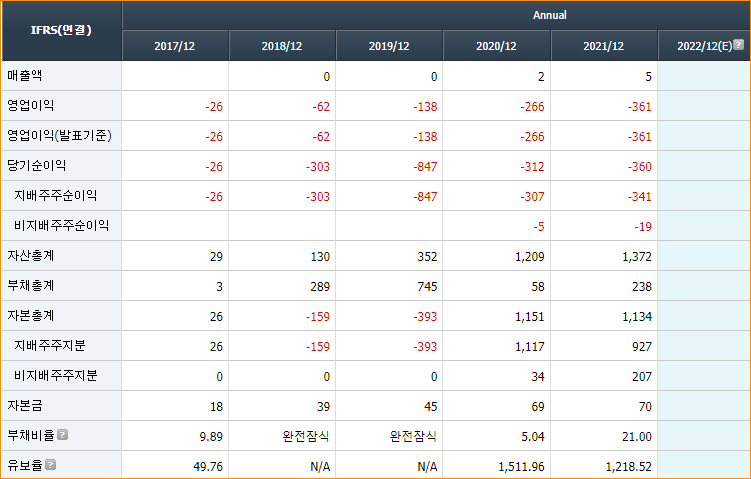
Task: Click 부채비율 value 5.04
Action: [x=533, y=436]
